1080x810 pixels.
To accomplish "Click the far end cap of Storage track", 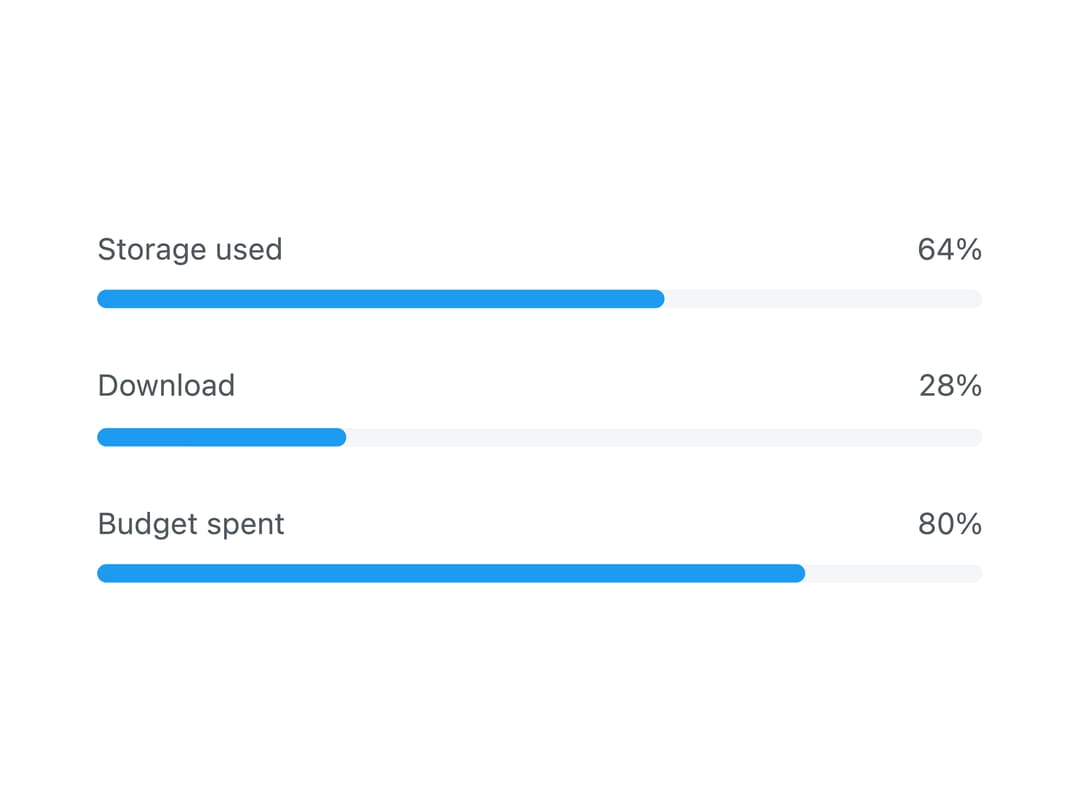I will pos(975,299).
